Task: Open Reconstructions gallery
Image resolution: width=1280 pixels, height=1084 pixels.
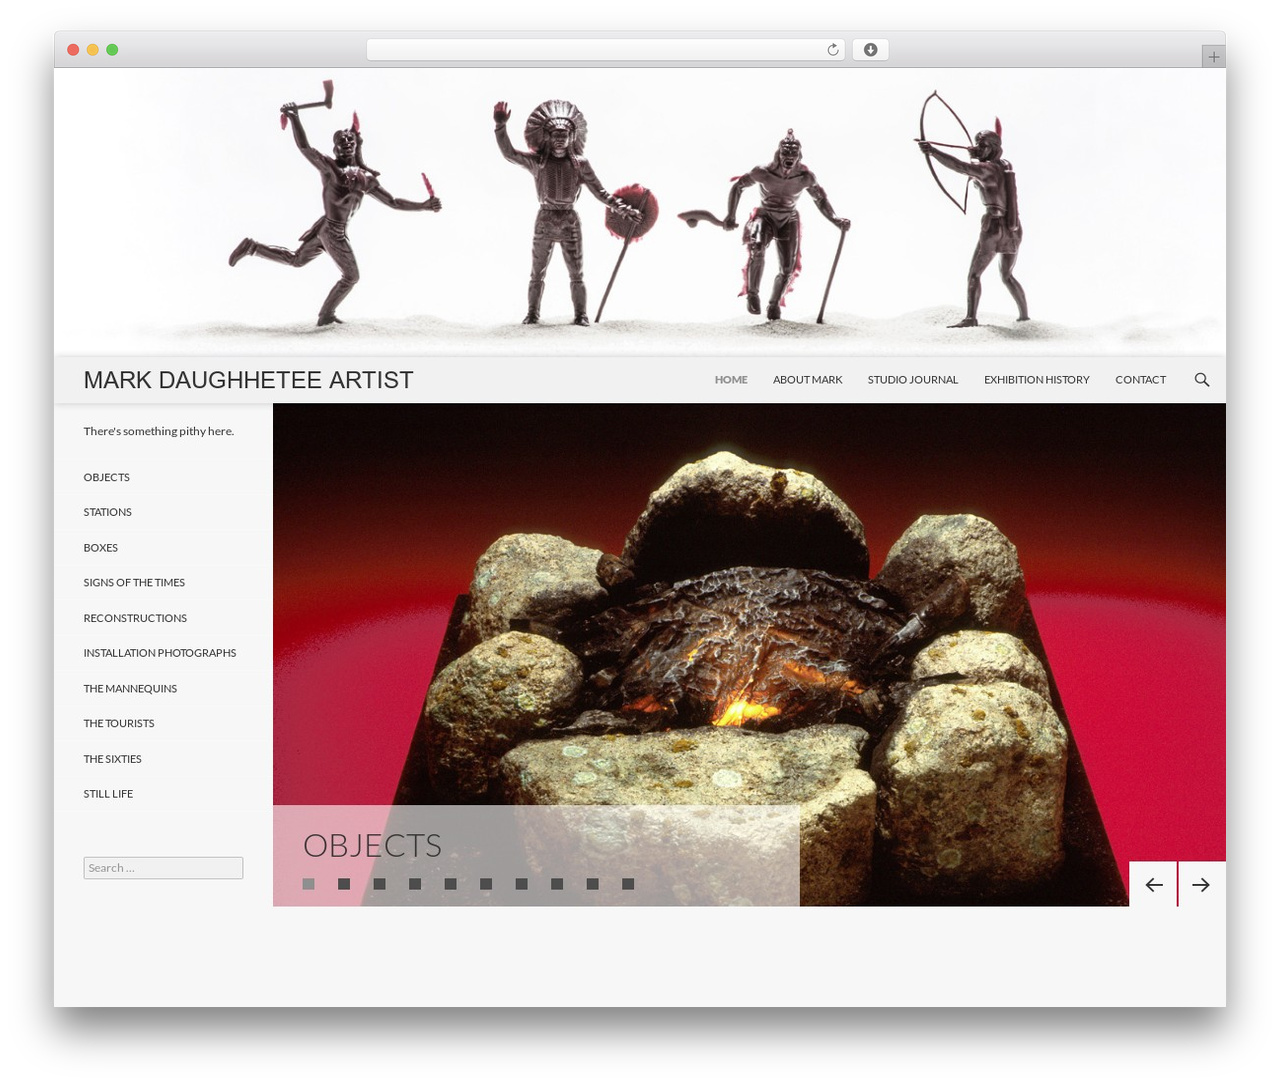Action: (x=135, y=618)
